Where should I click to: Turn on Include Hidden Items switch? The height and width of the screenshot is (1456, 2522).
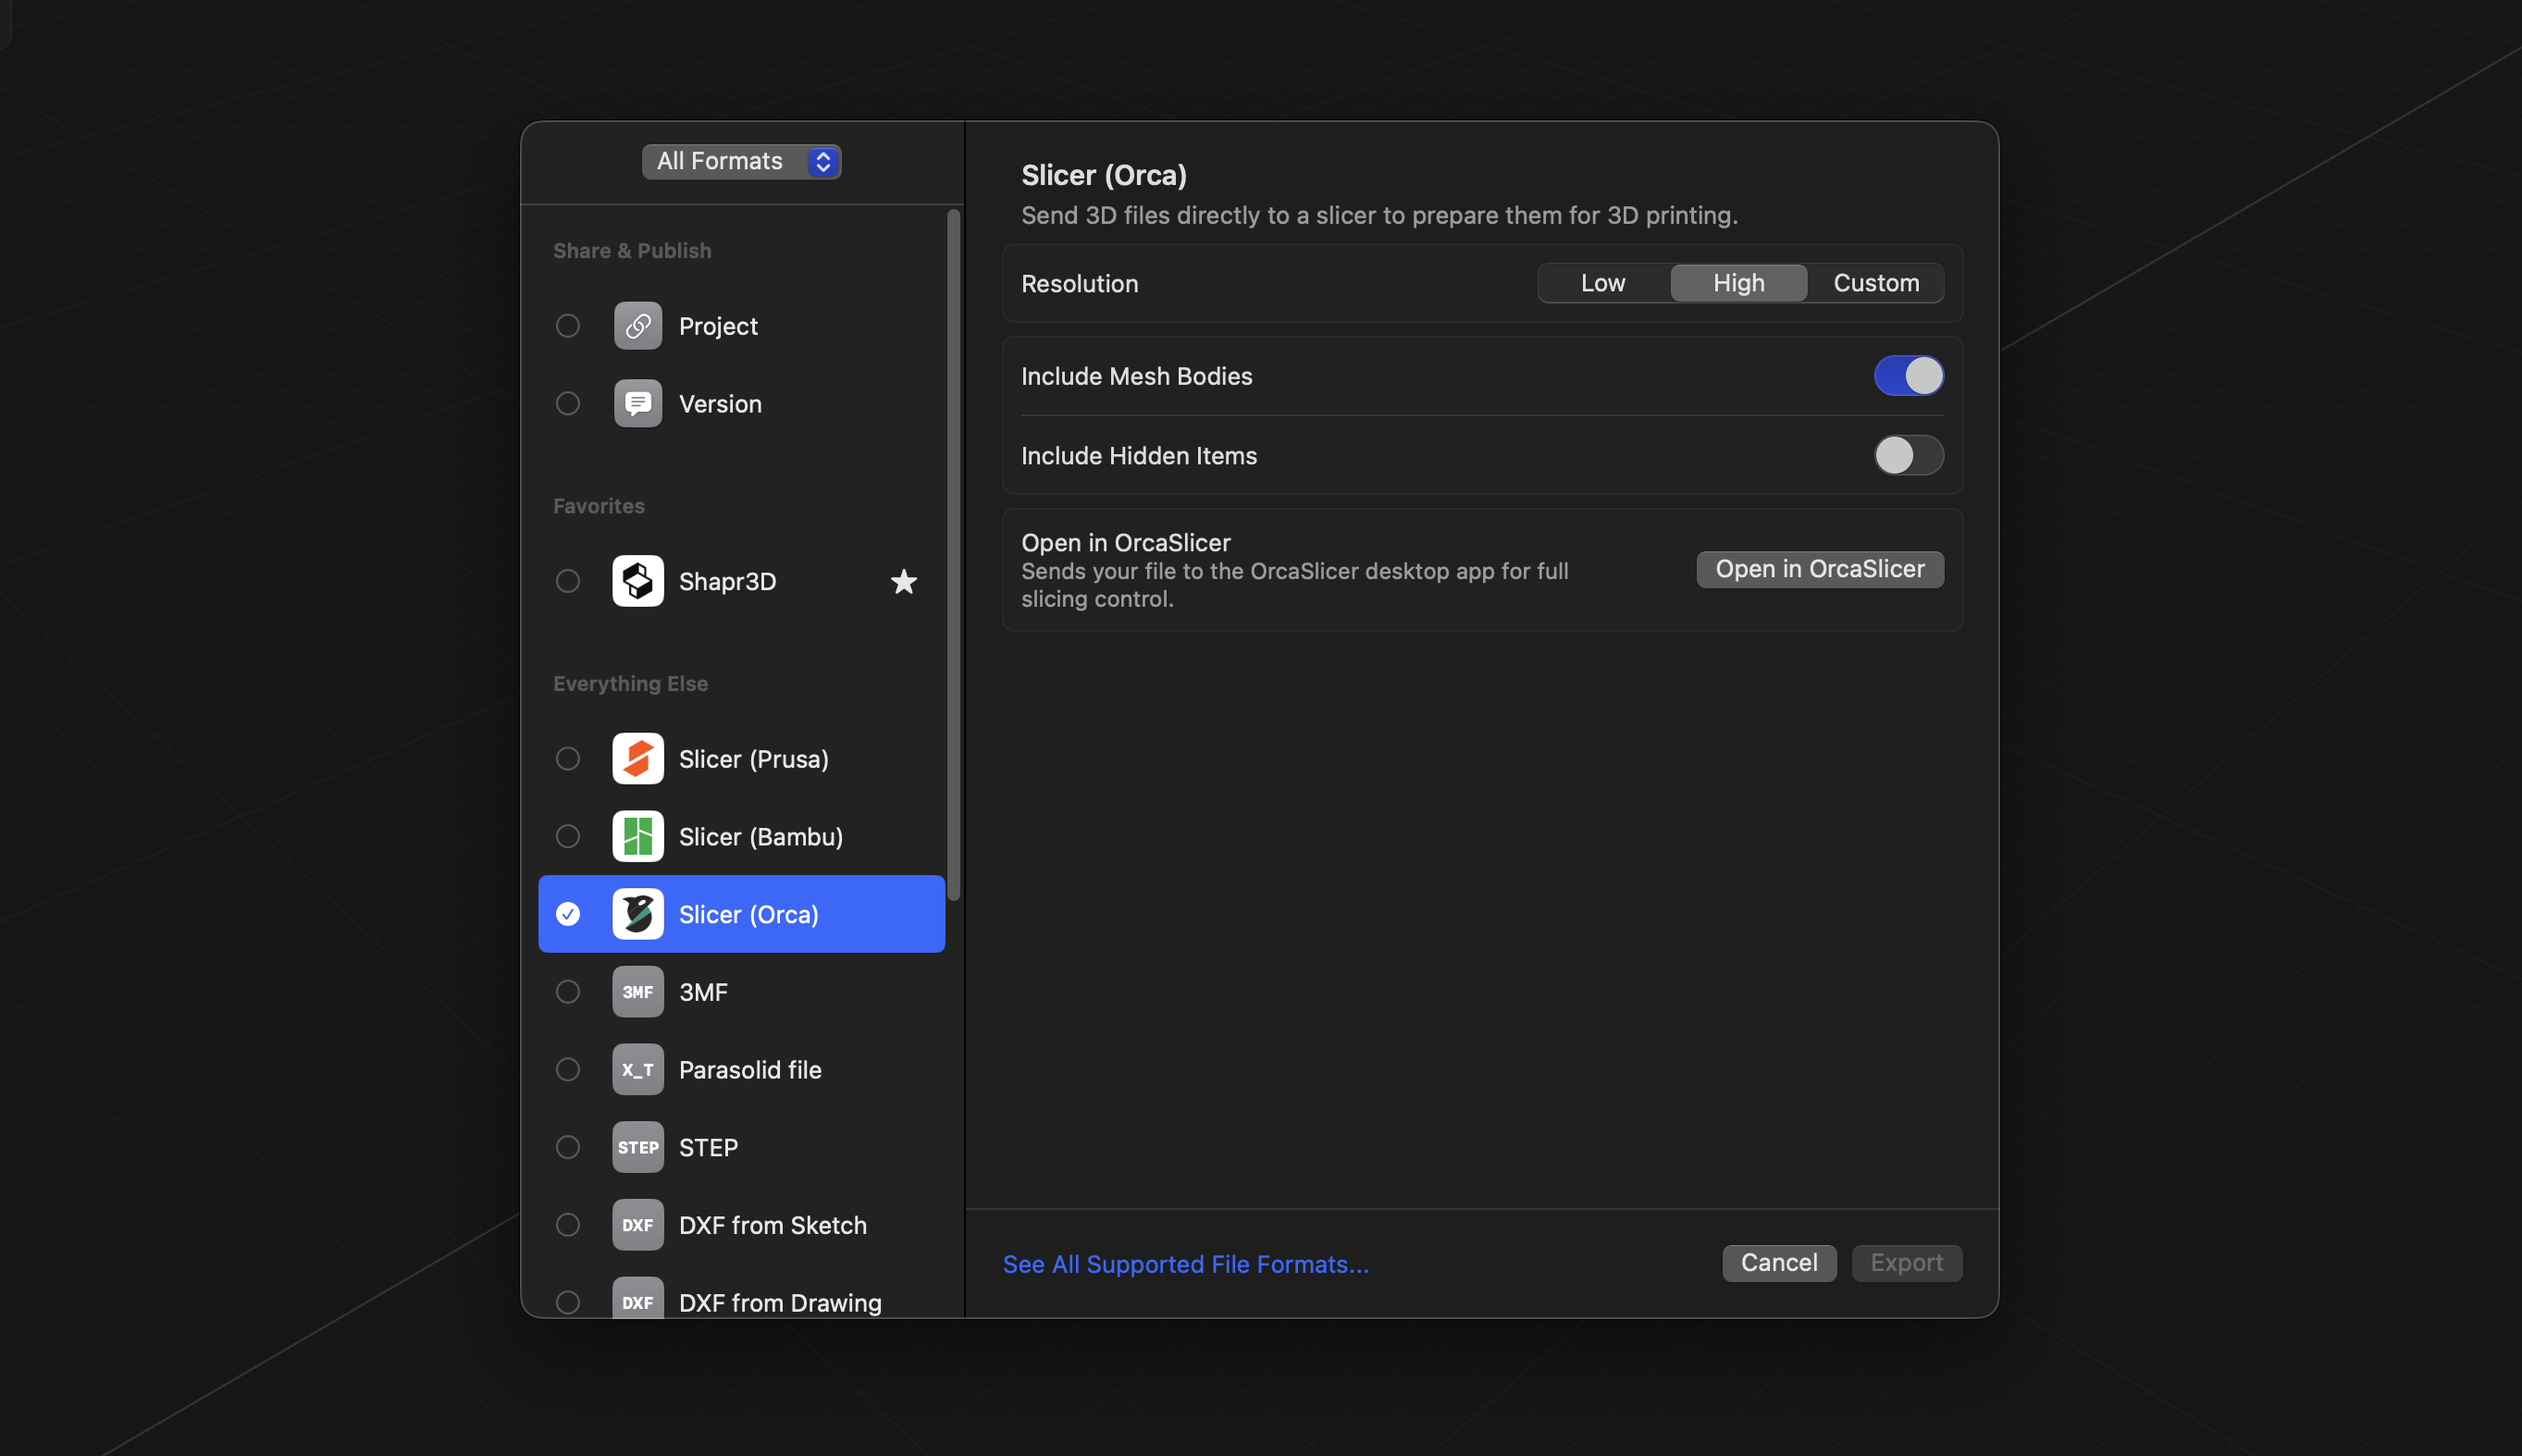(1908, 456)
